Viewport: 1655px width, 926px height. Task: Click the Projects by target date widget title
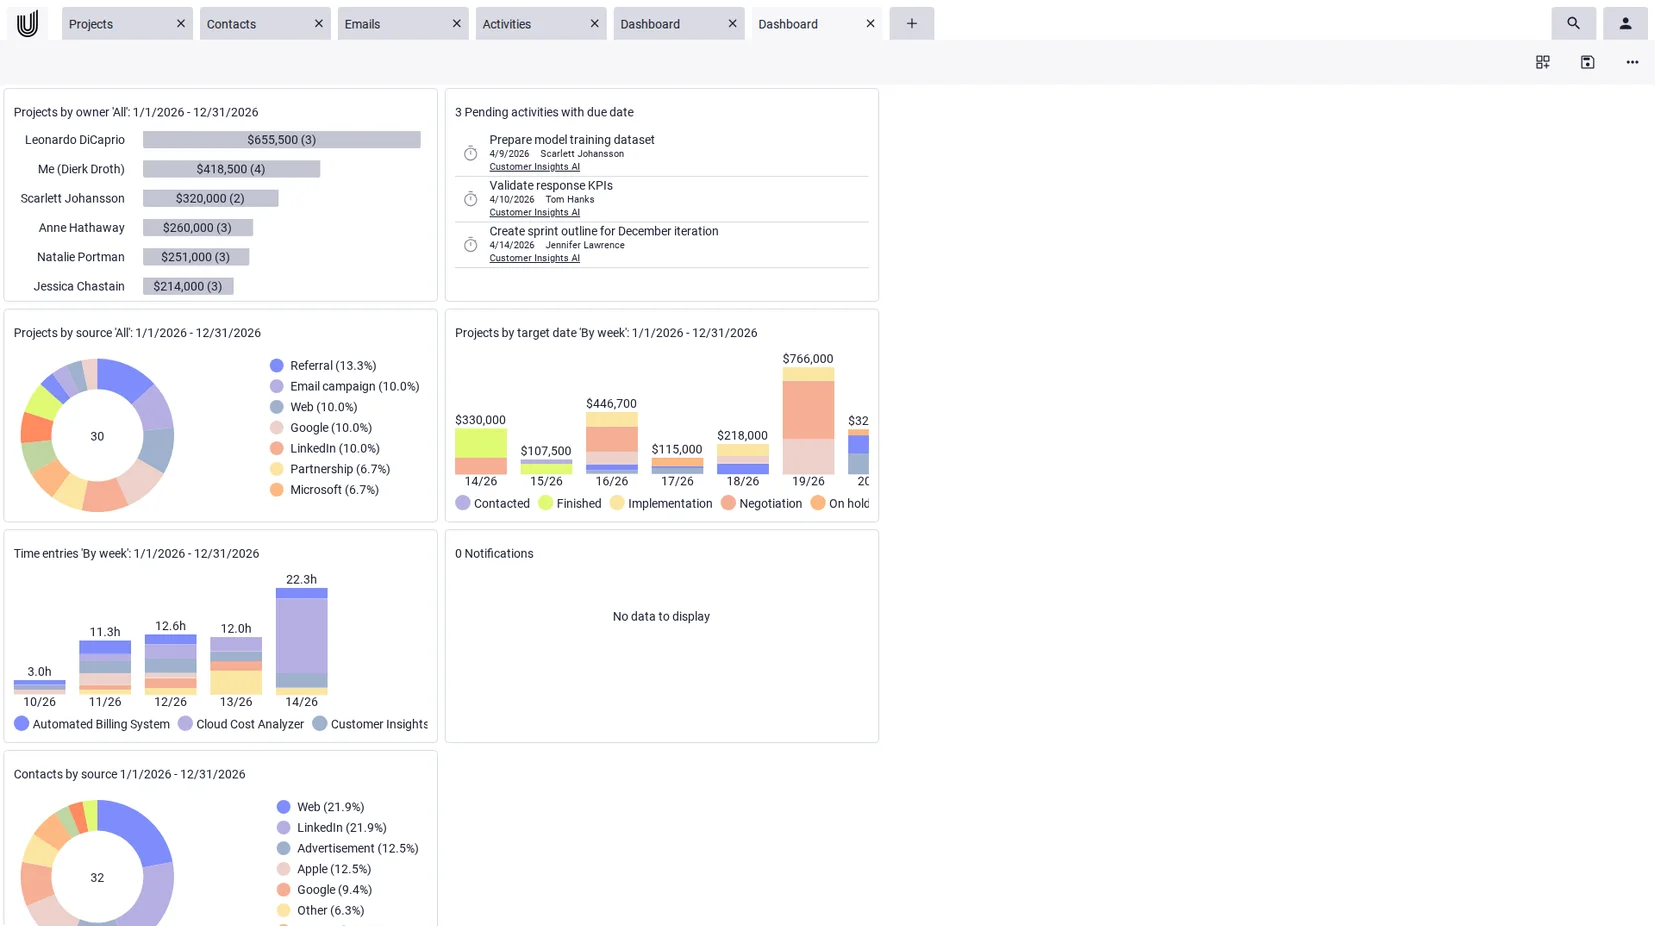(606, 333)
